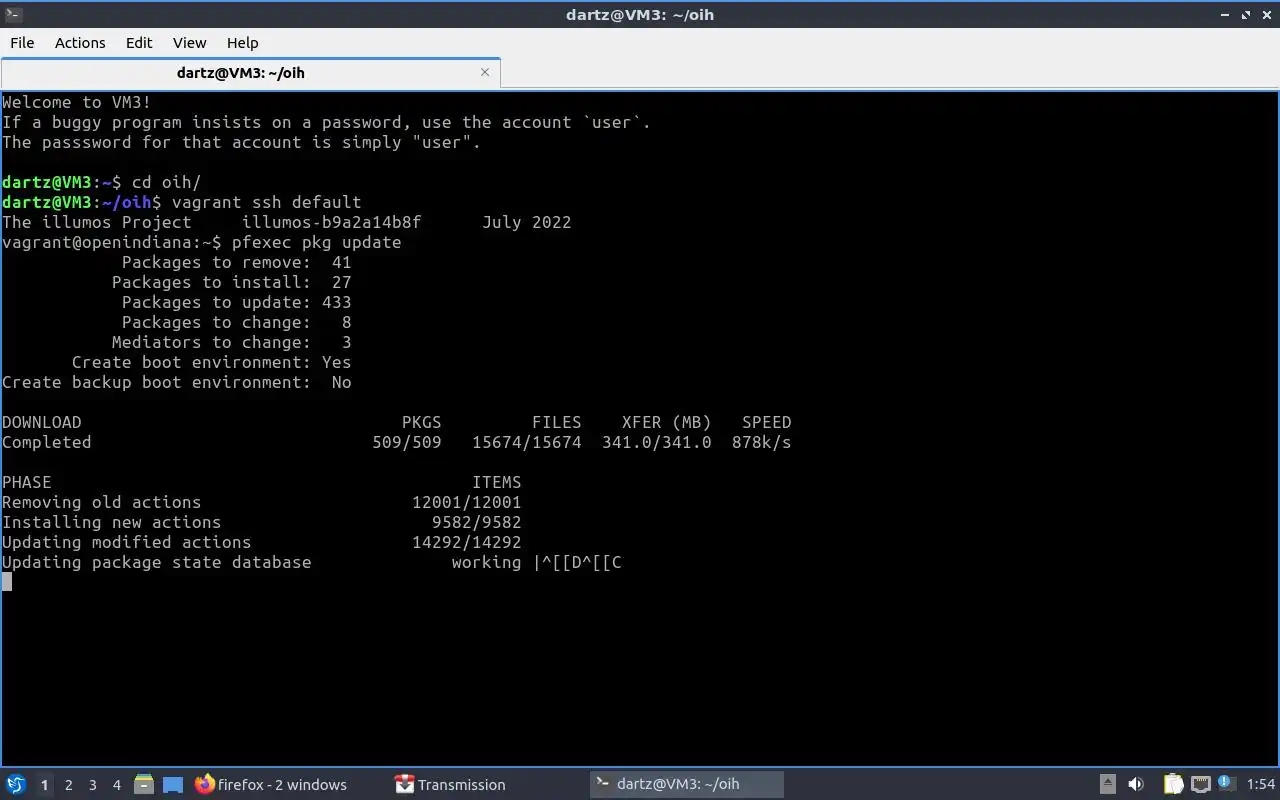Screen dimensions: 1280x800
Task: Click the 'Mediators to change: 3' line
Action: tap(231, 342)
